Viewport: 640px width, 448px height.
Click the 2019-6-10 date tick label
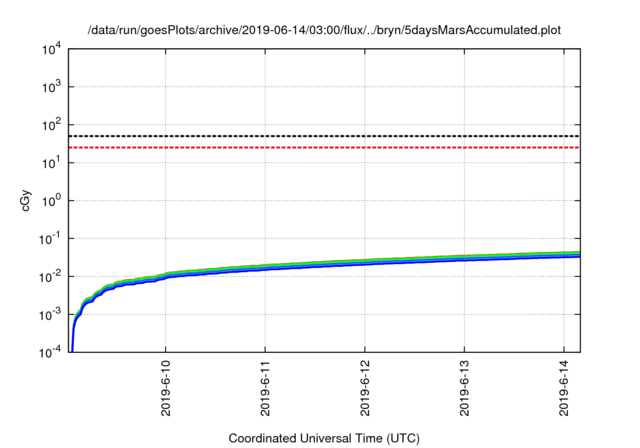point(166,388)
